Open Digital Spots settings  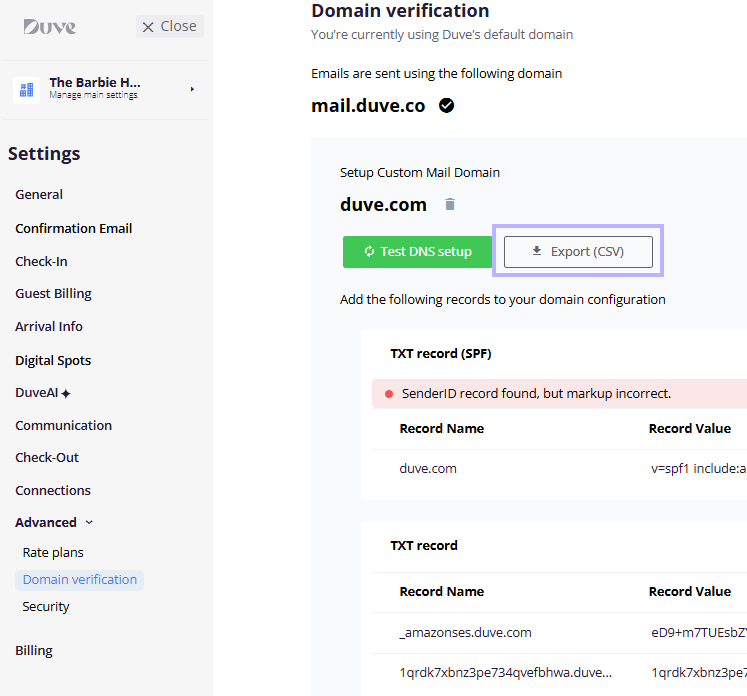53,361
